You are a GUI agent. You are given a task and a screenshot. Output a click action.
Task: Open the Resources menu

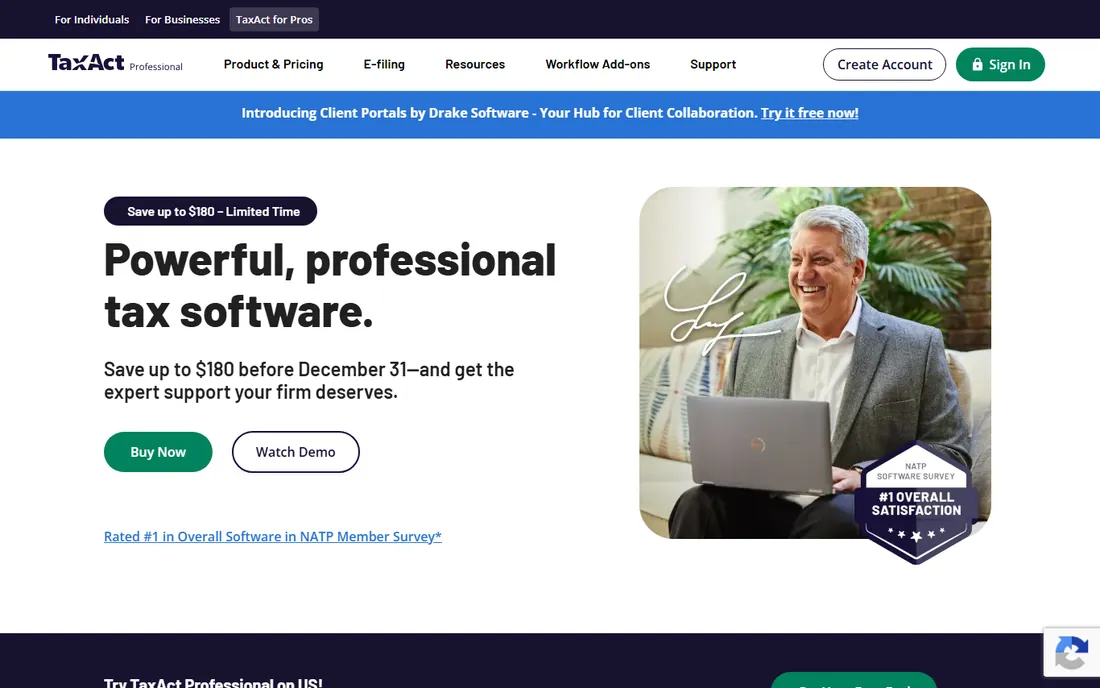[x=475, y=65]
